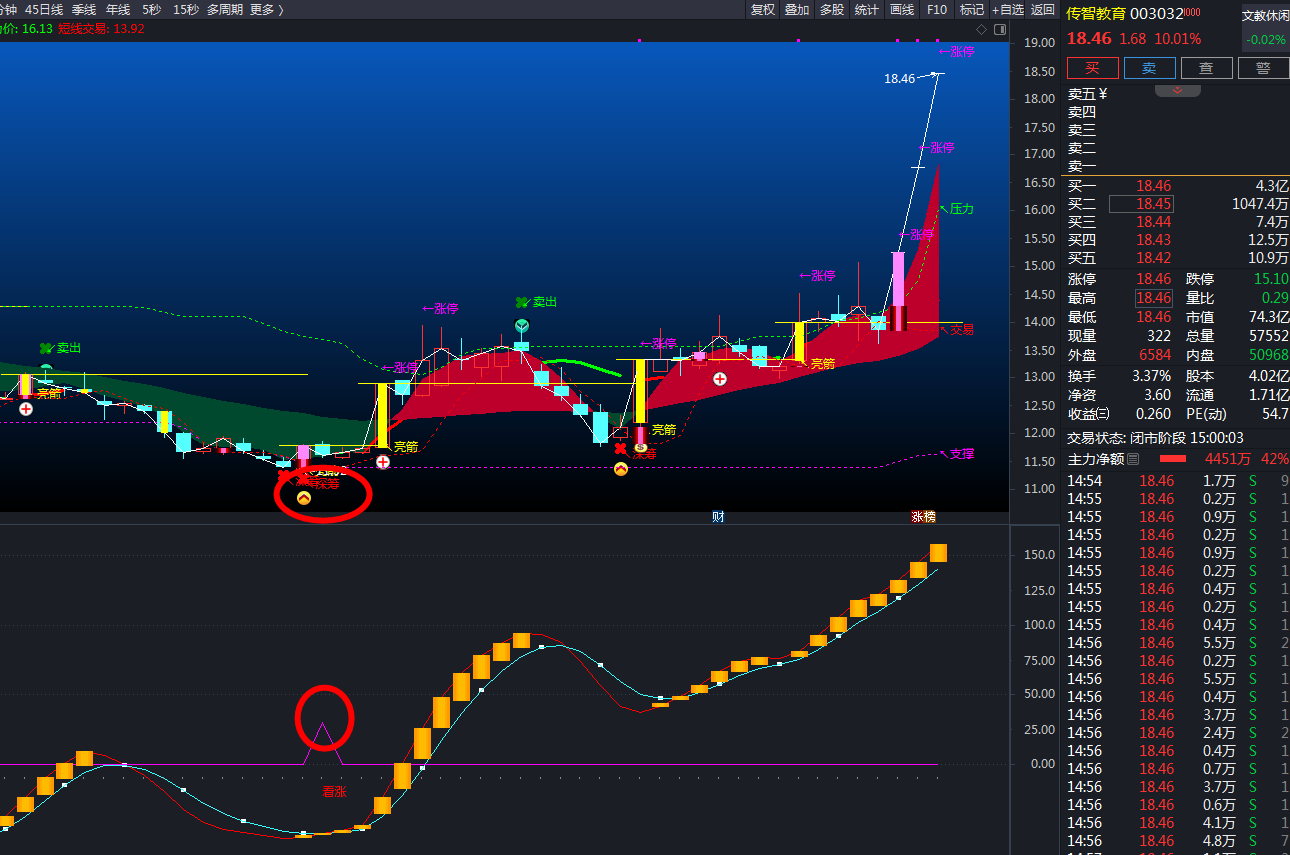
Task: Click the 19.00 label on the price axis
Action: 1040,42
